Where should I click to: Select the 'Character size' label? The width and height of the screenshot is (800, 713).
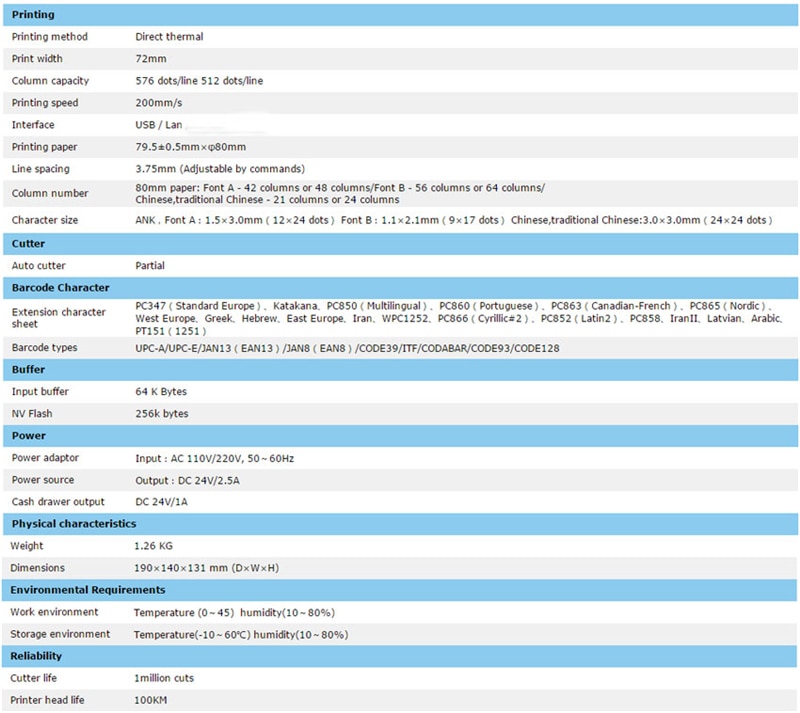point(45,220)
